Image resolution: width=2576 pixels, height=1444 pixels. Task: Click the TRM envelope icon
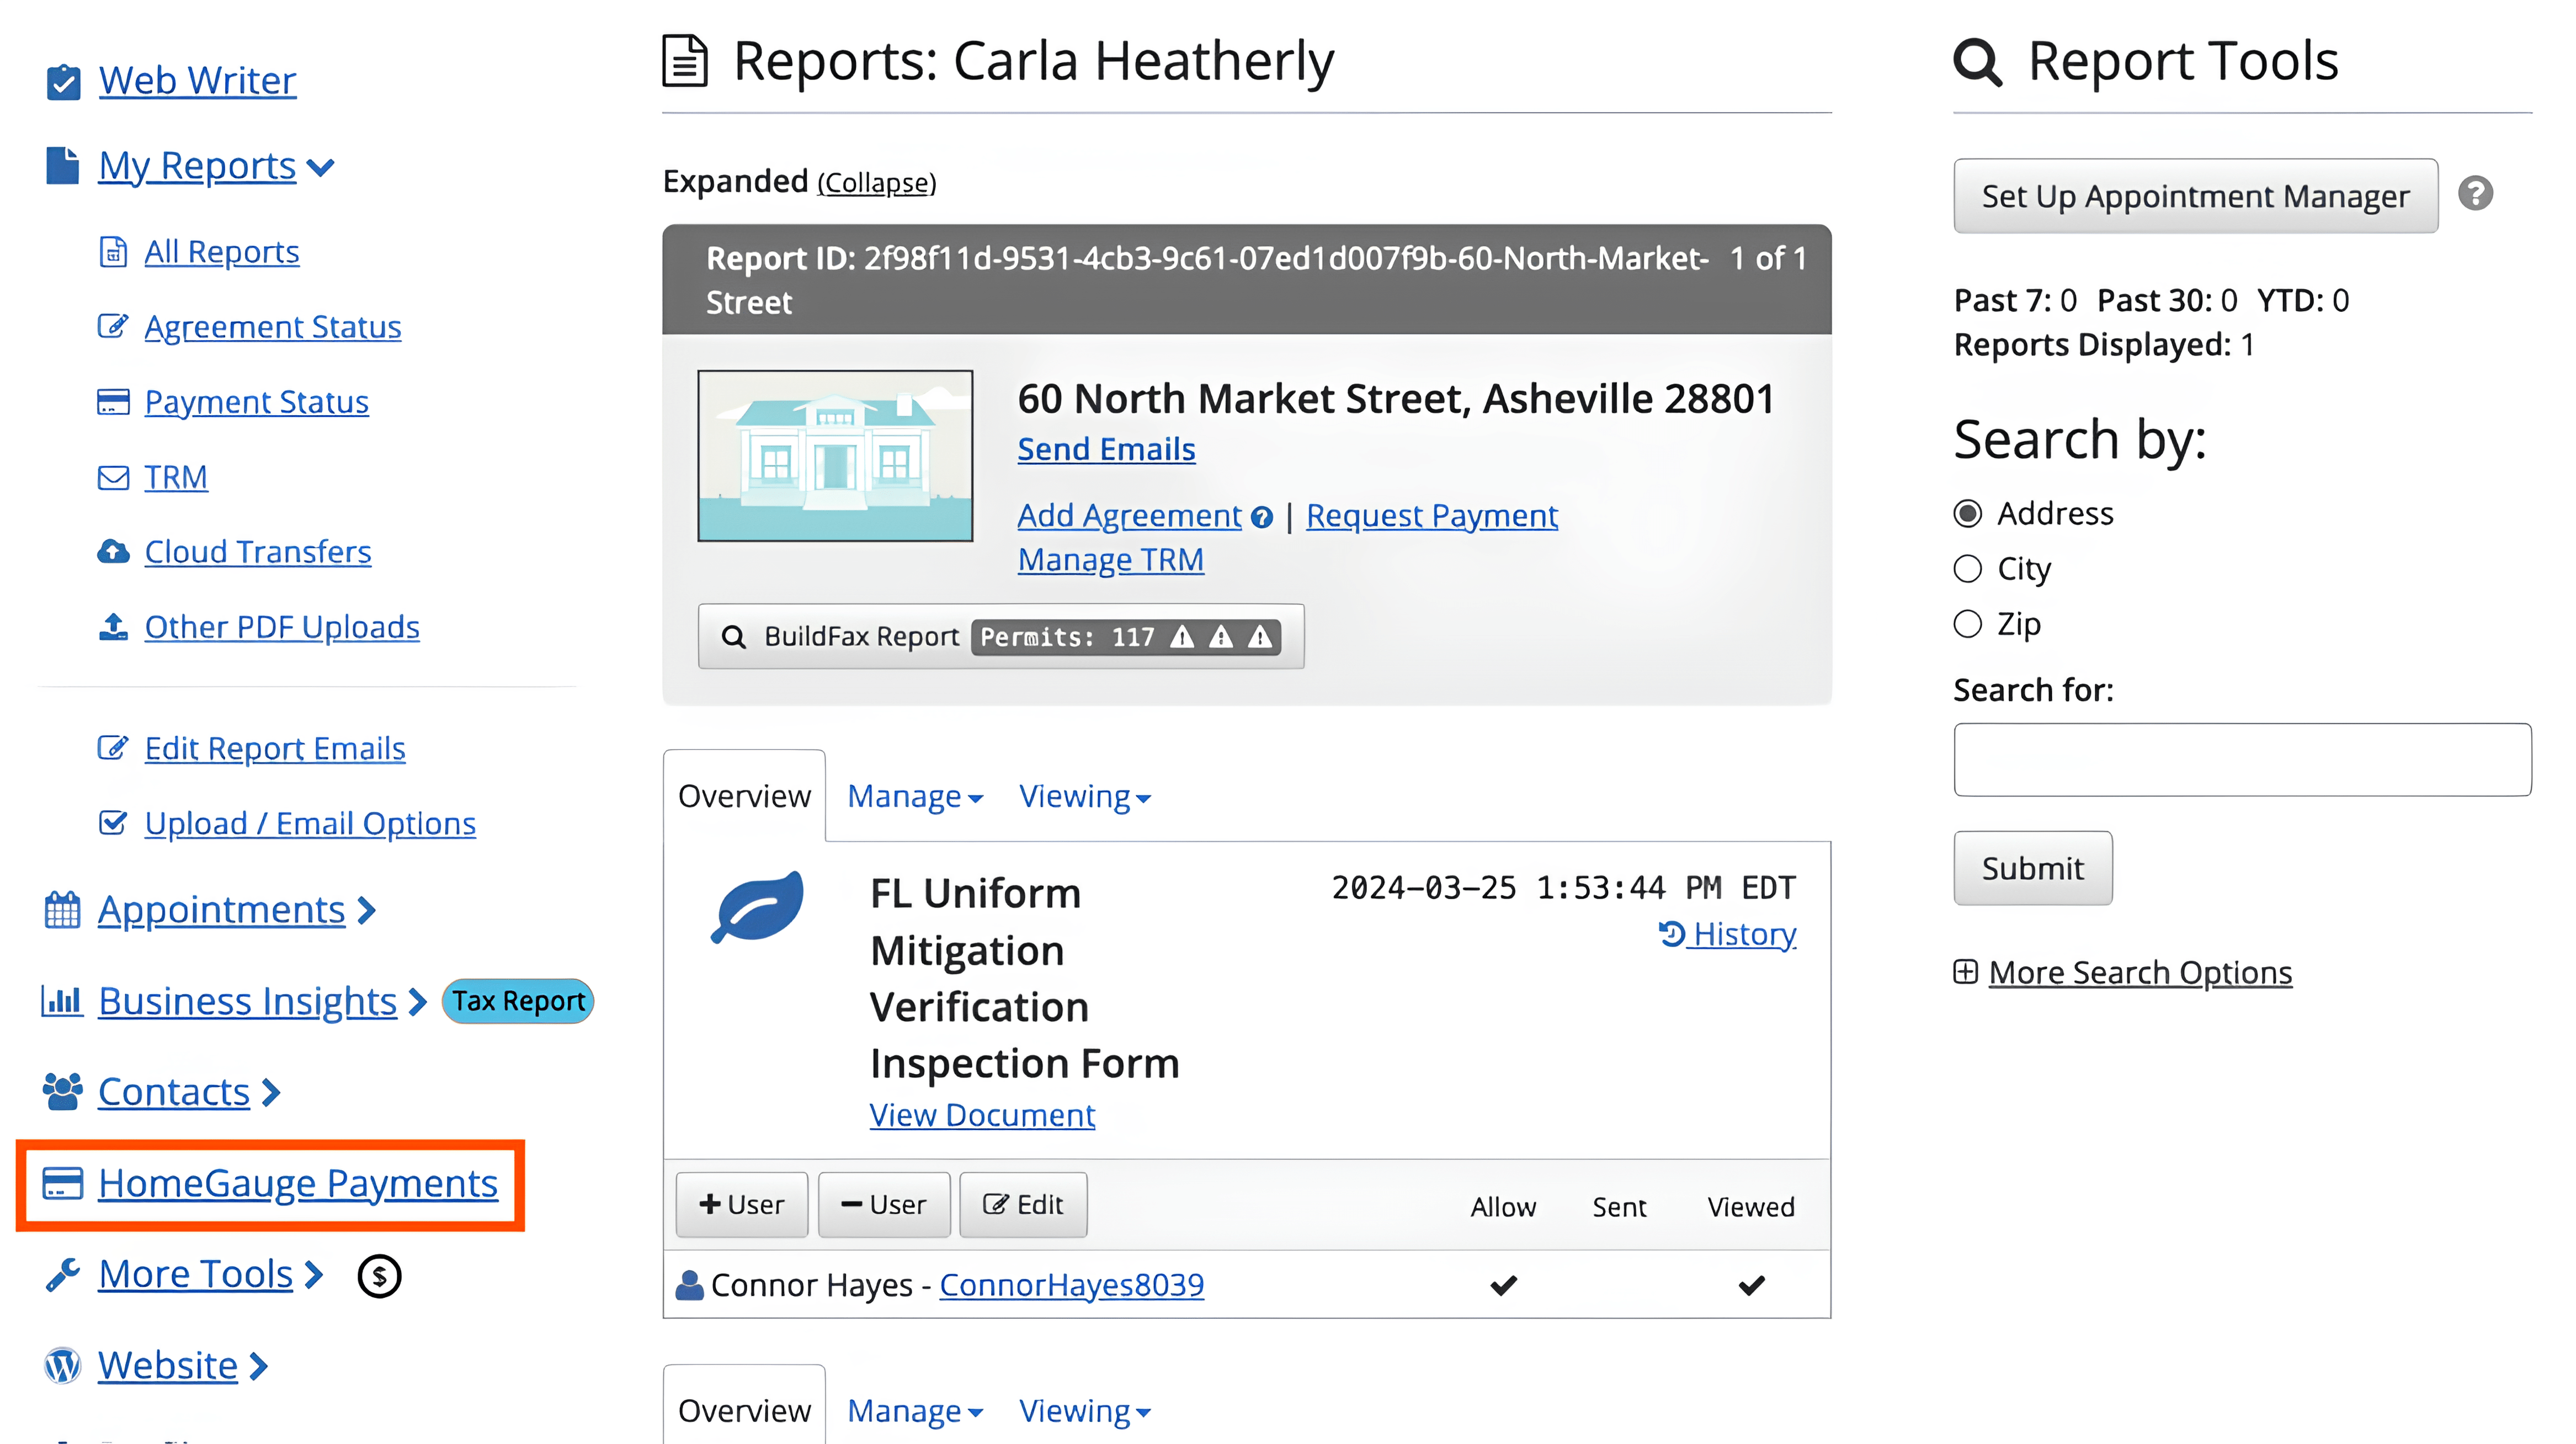coord(113,477)
